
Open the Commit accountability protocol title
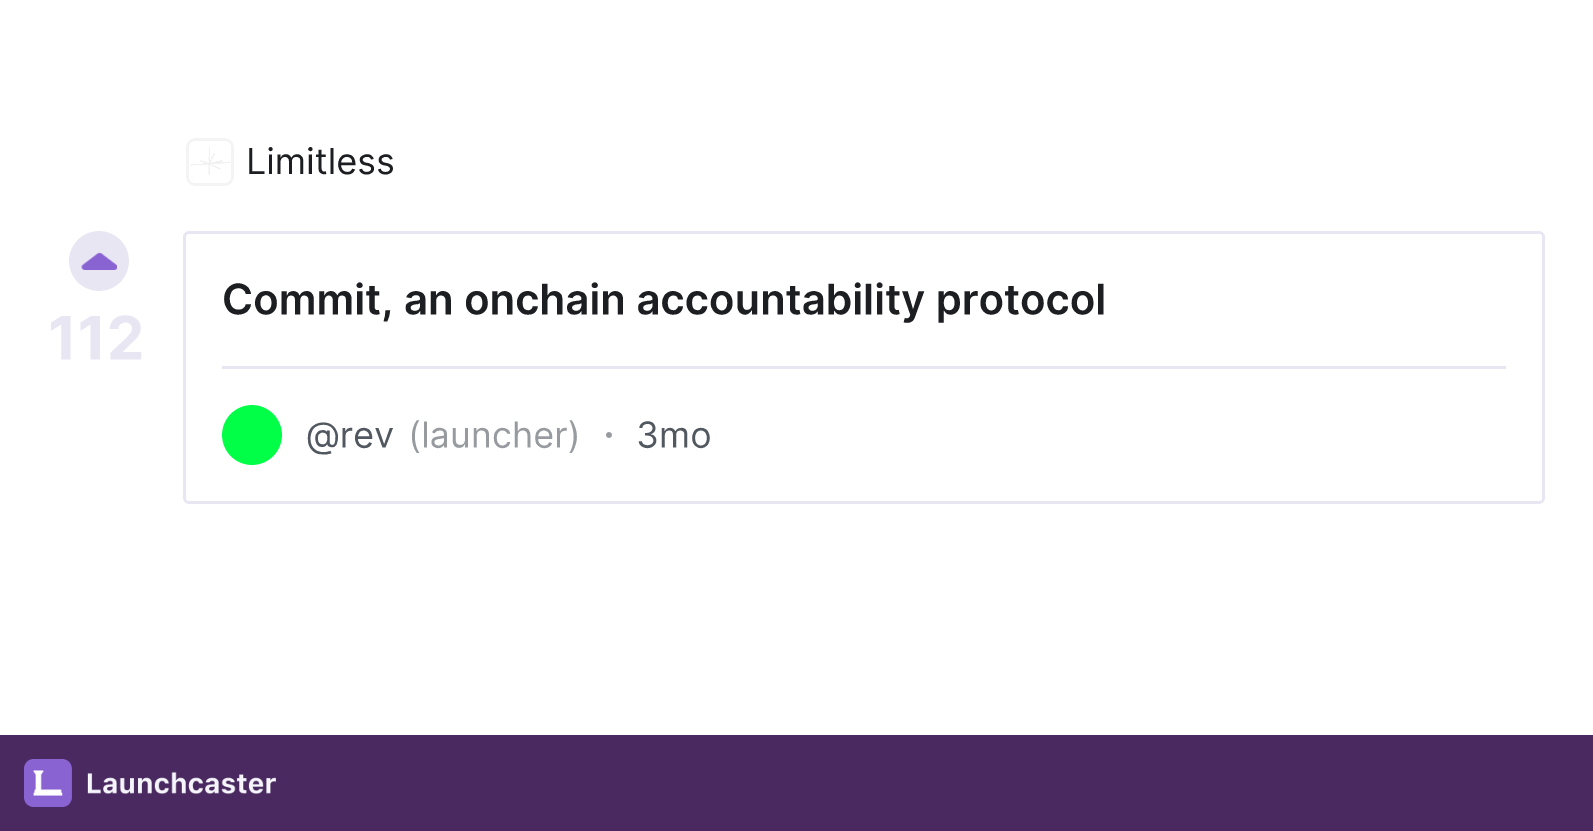pos(664,300)
